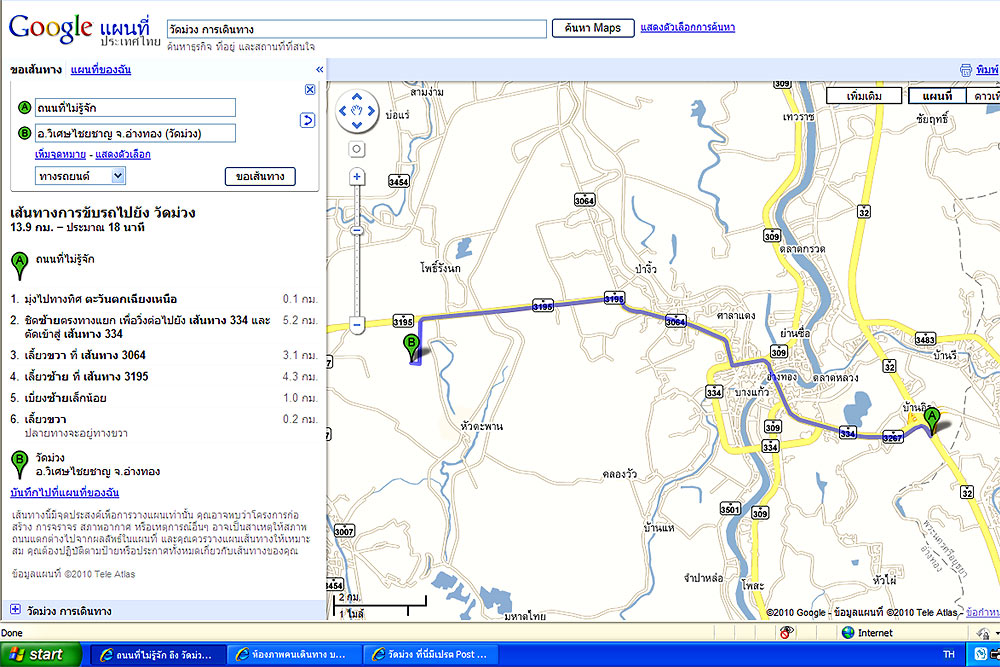Select step 5 เบี่ยงซ้ายเล็กน้อย
The height and width of the screenshot is (667, 1000).
pos(164,398)
